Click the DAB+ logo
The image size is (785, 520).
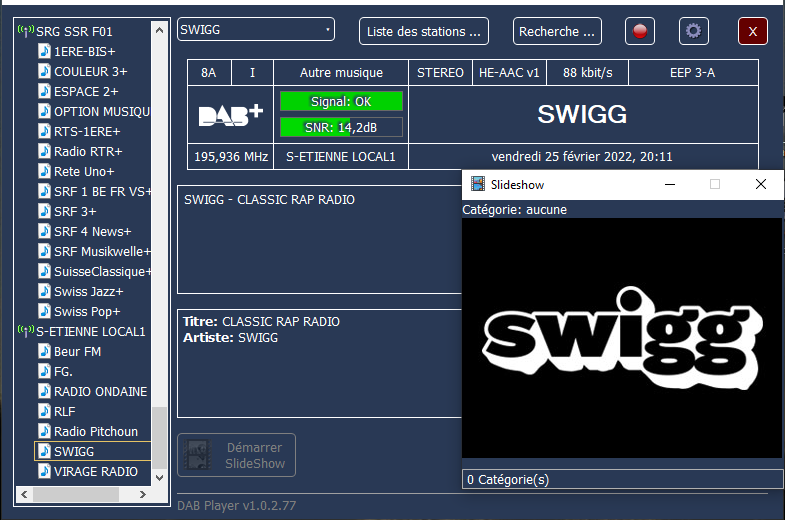[231, 115]
